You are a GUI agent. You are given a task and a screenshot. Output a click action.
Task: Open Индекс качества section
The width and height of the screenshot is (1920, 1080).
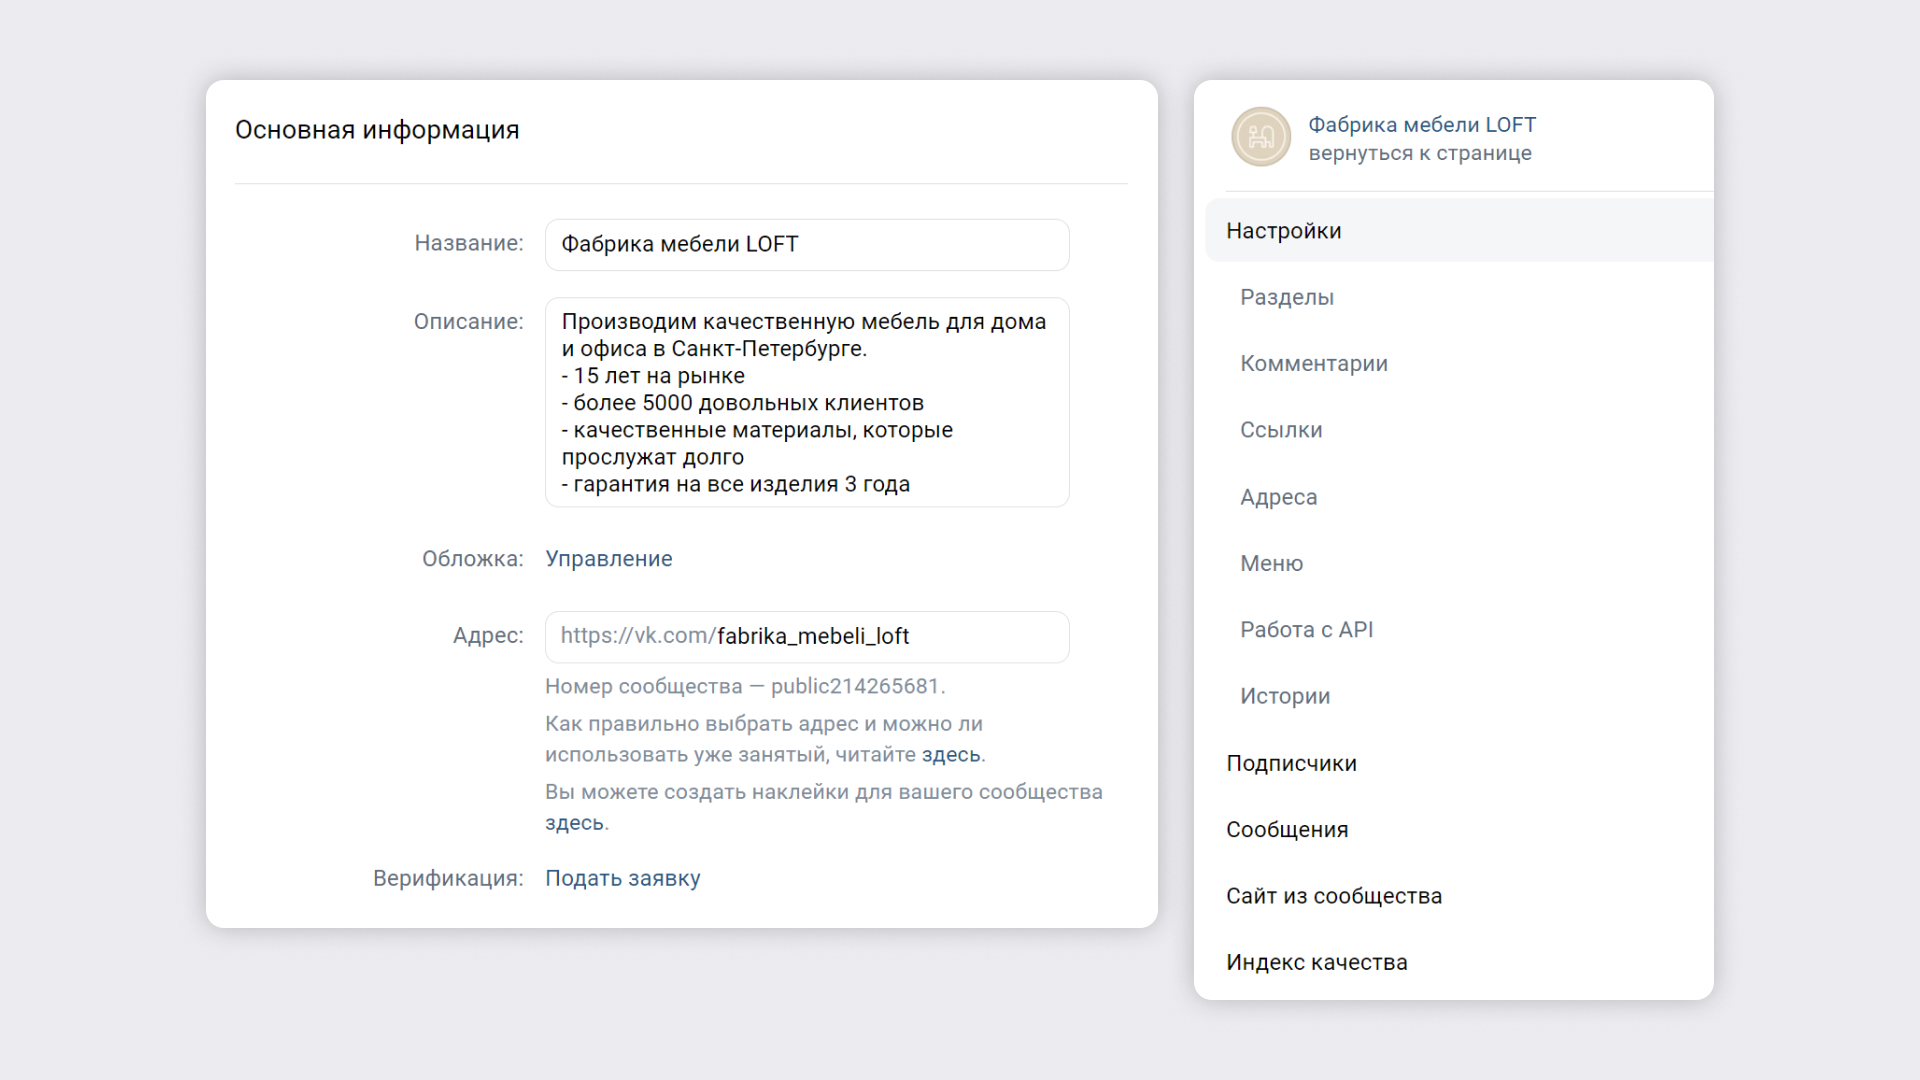(1317, 962)
